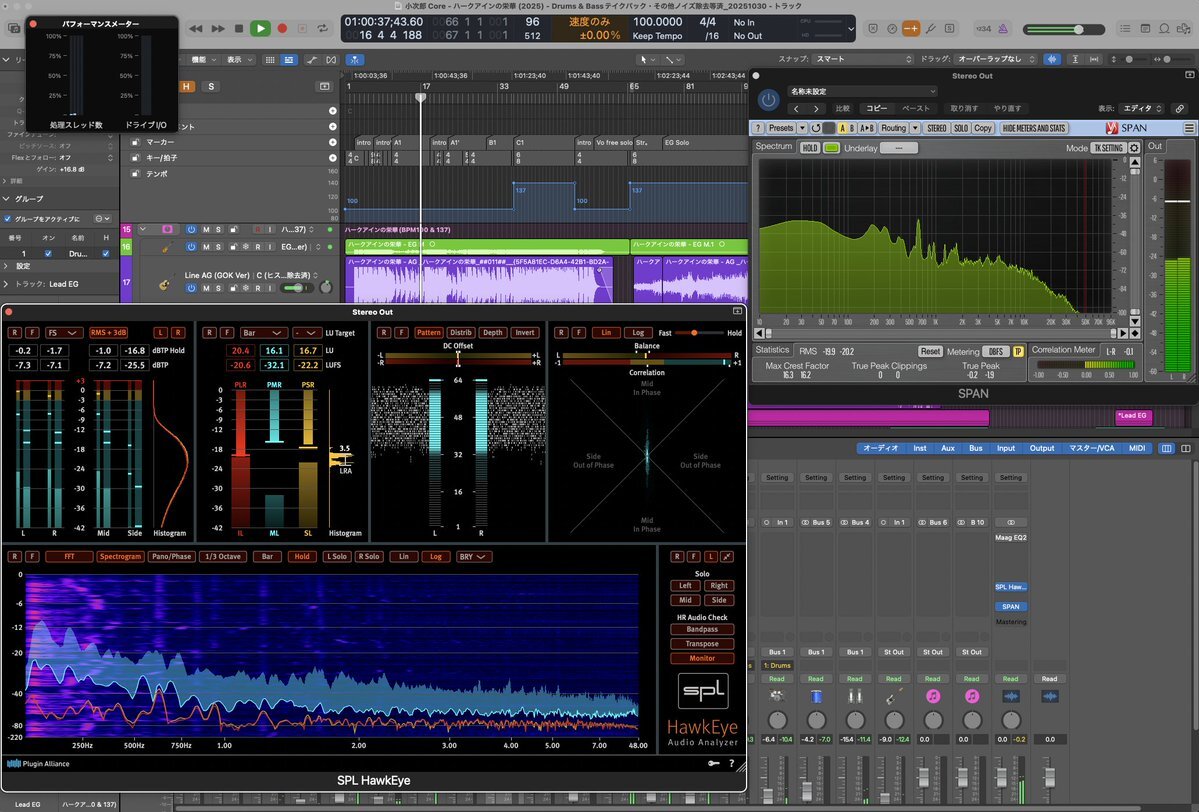Click the plugin link chain icon
This screenshot has height=812, width=1199.
click(x=1181, y=108)
